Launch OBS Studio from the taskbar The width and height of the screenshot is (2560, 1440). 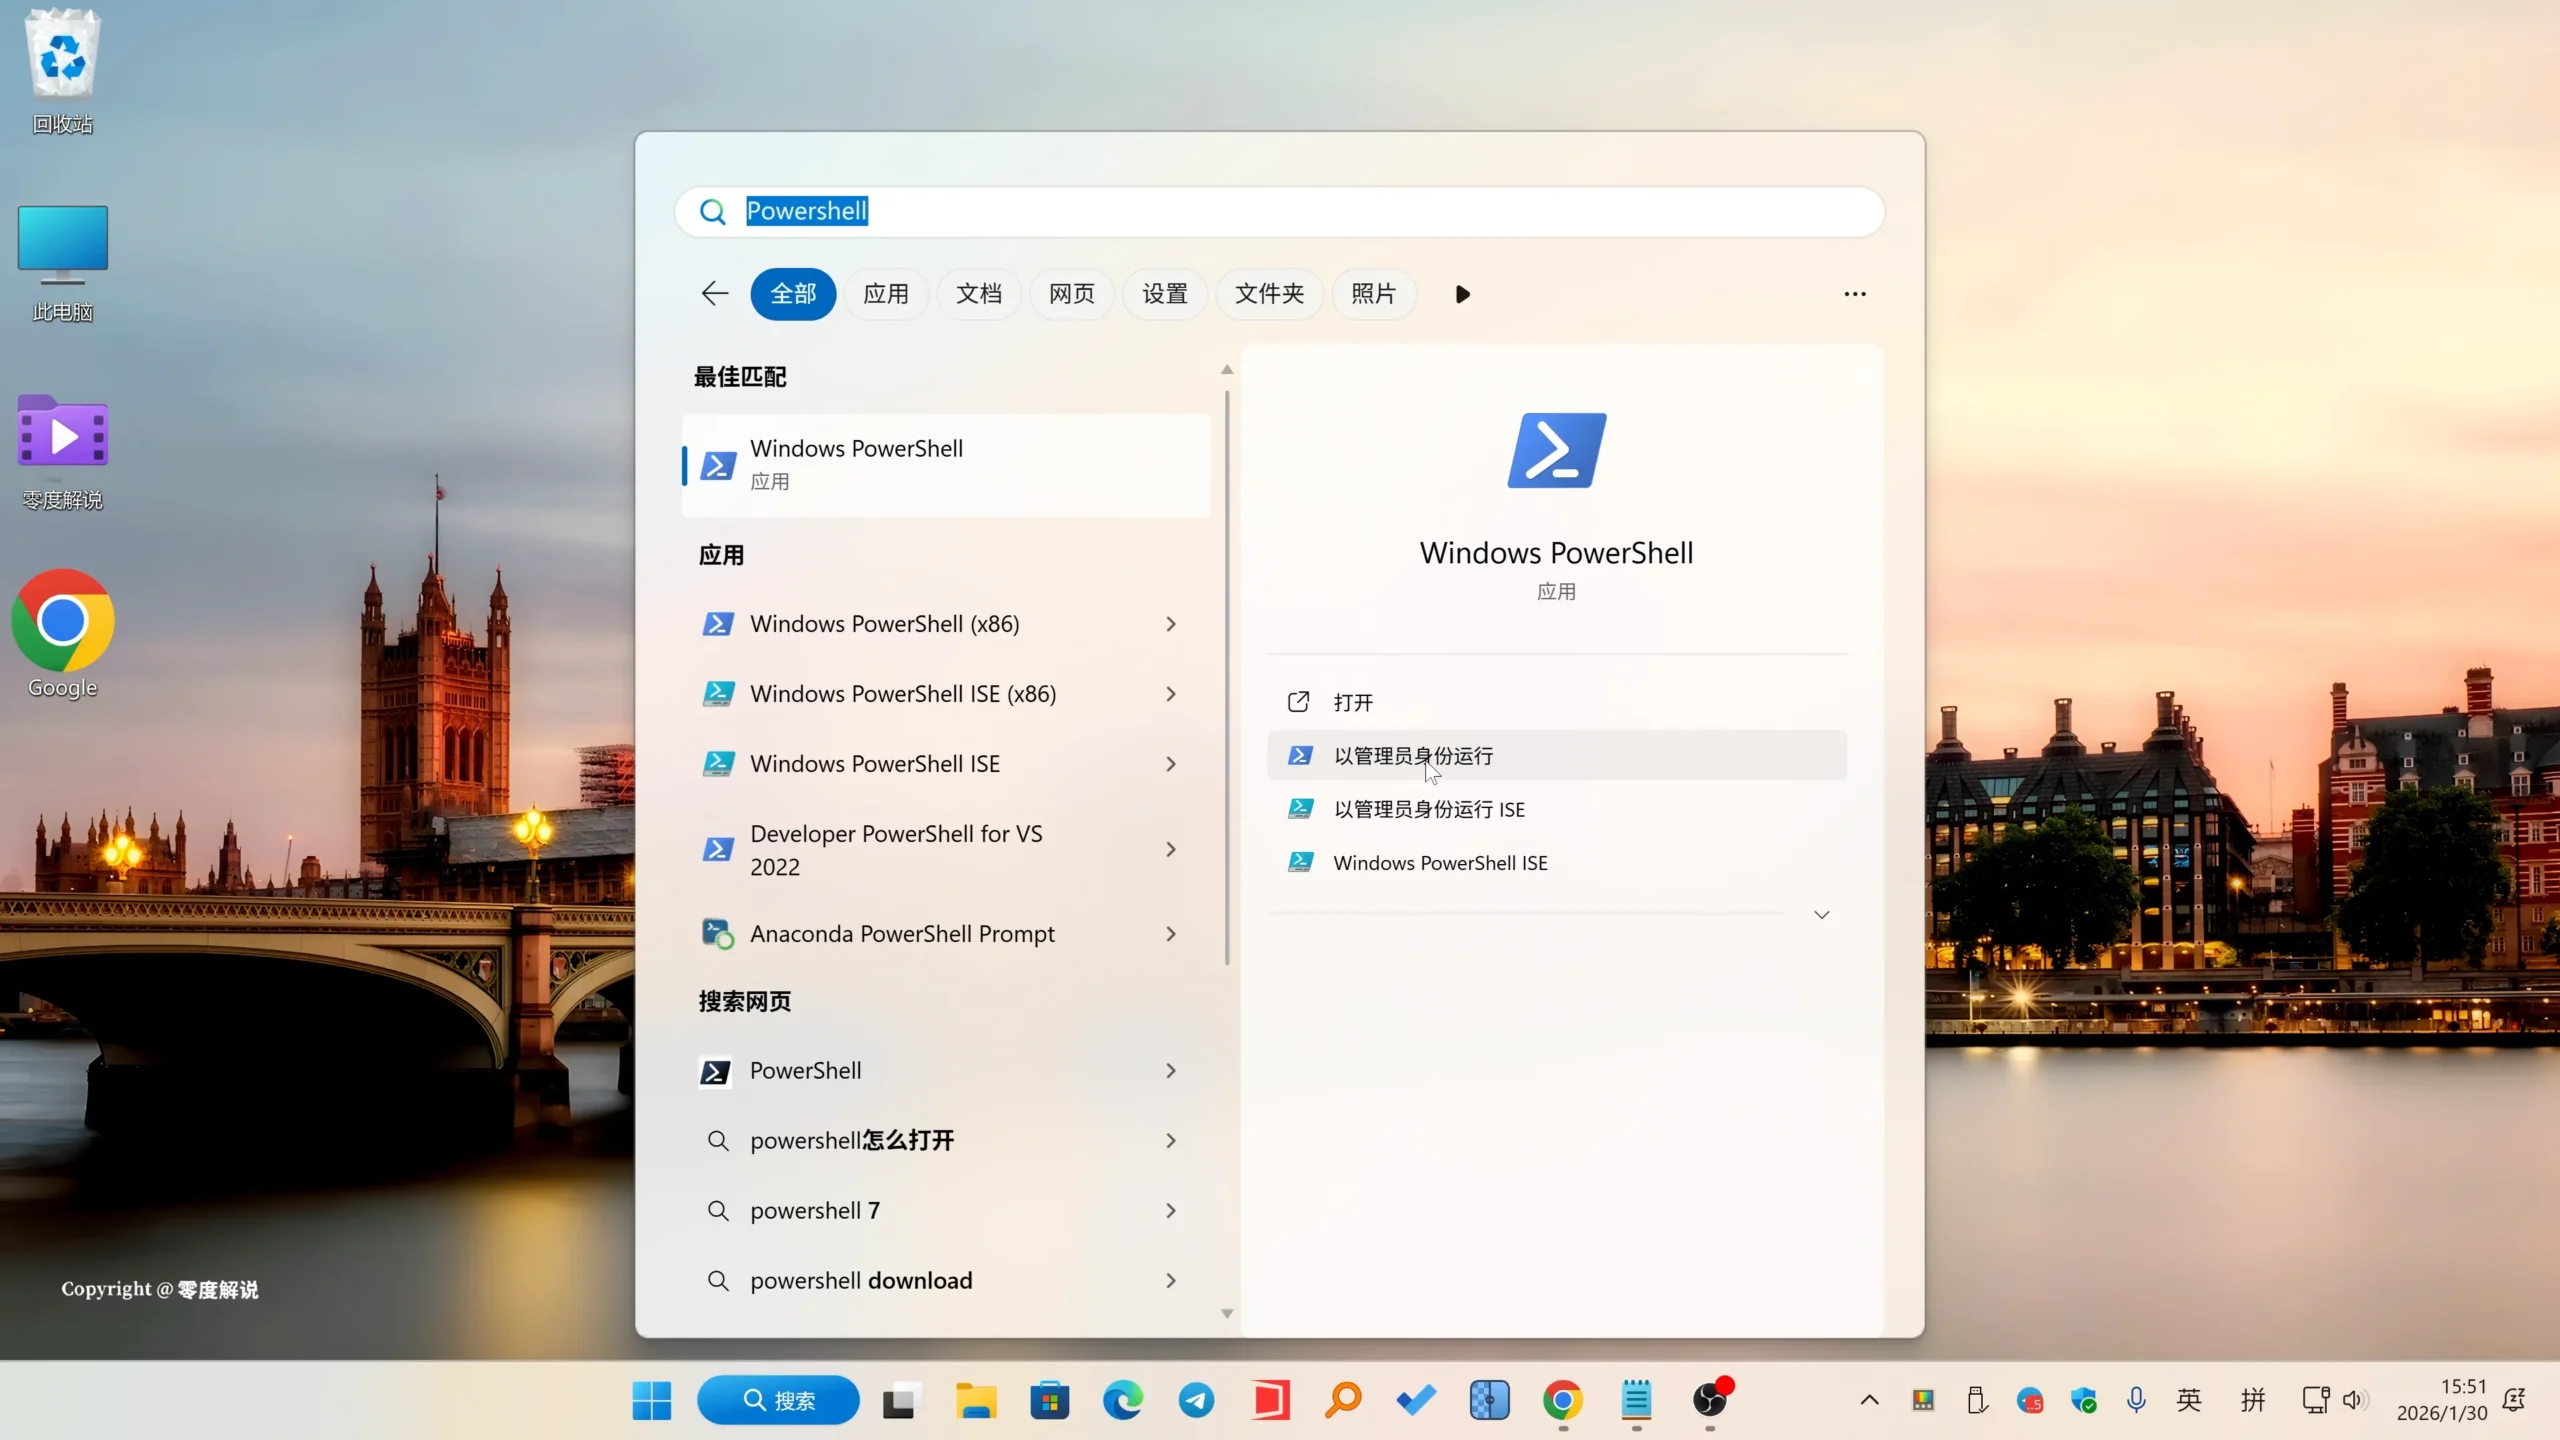point(1712,1400)
